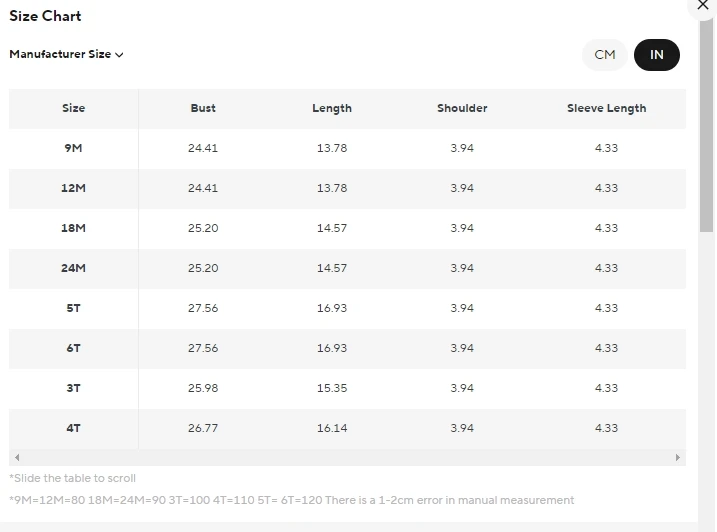The height and width of the screenshot is (532, 717).
Task: Select the 4T size row label
Action: click(73, 428)
